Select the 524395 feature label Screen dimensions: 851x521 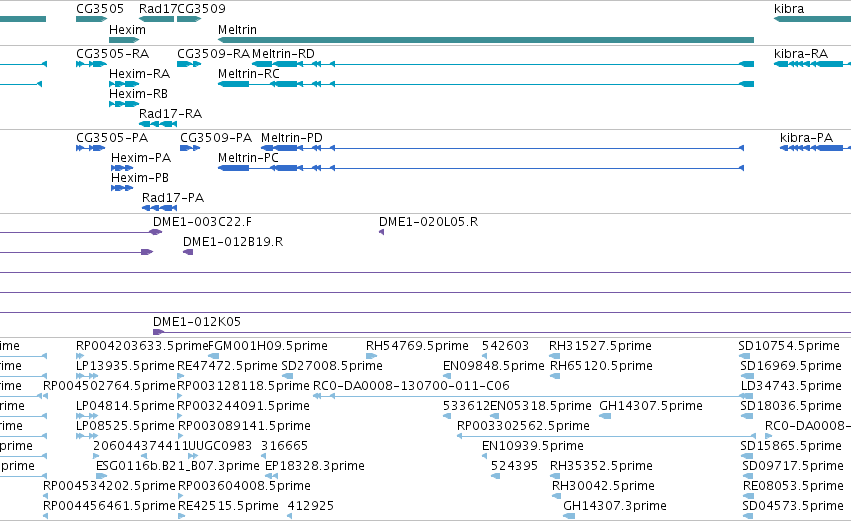pos(515,467)
